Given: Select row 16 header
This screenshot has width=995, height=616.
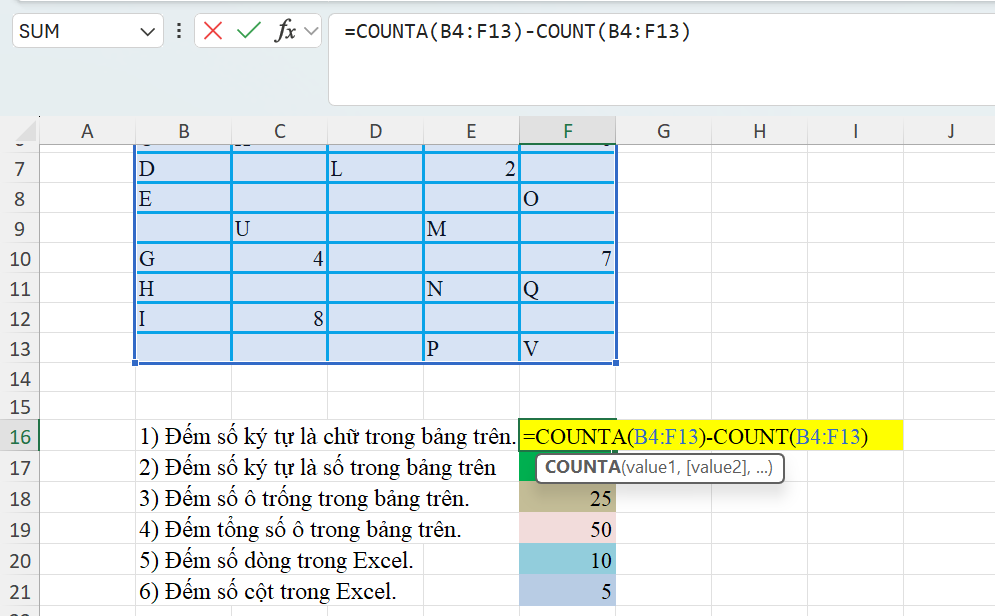Looking at the screenshot, I should click(x=20, y=437).
